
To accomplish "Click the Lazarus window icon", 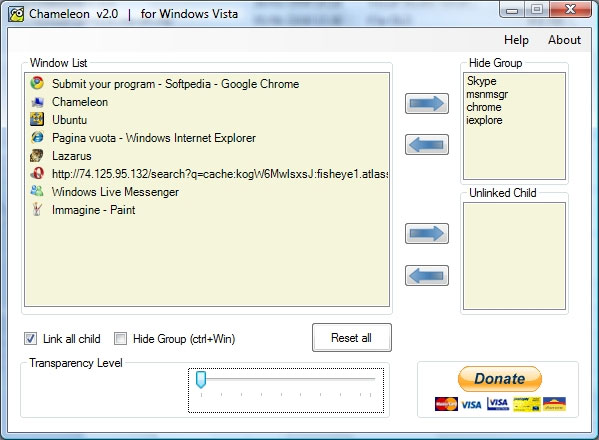I will click(x=37, y=155).
